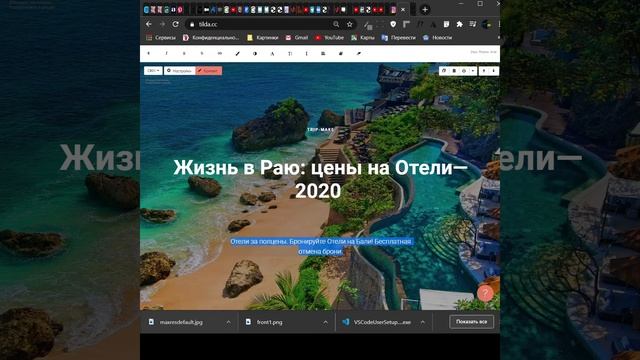Click the shield extension icon
Screen dimensions: 640x360
click(393, 24)
